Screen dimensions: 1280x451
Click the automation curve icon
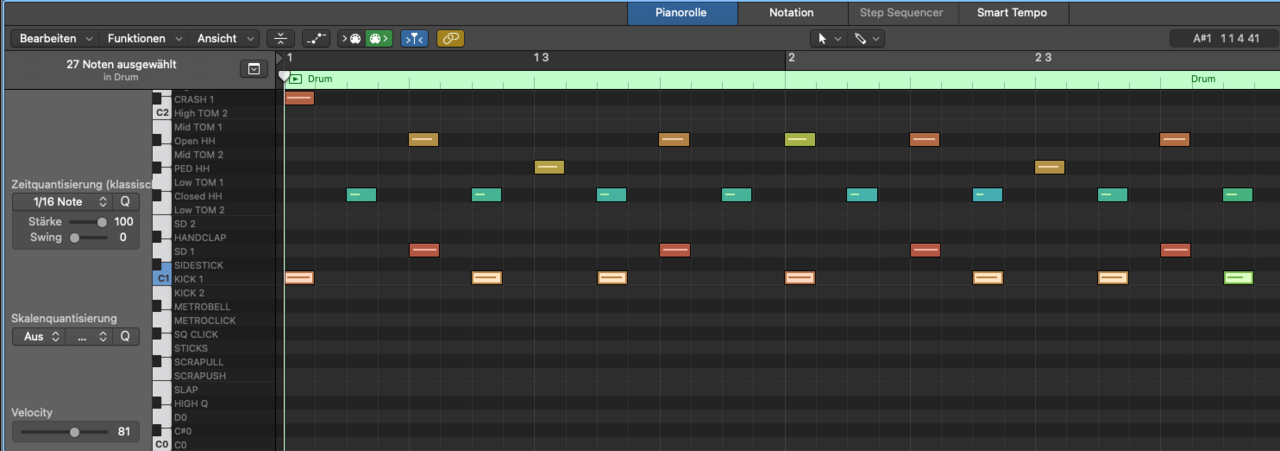click(x=316, y=39)
